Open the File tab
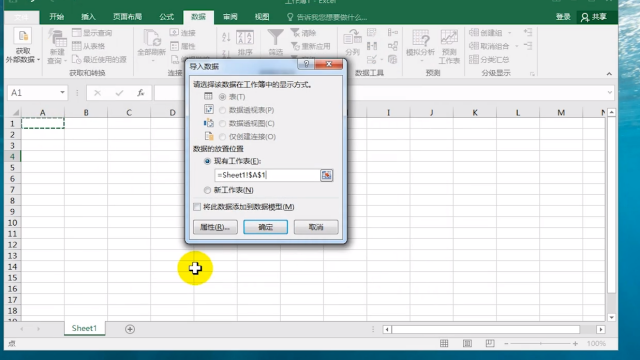The width and height of the screenshot is (640, 360). click(x=22, y=17)
